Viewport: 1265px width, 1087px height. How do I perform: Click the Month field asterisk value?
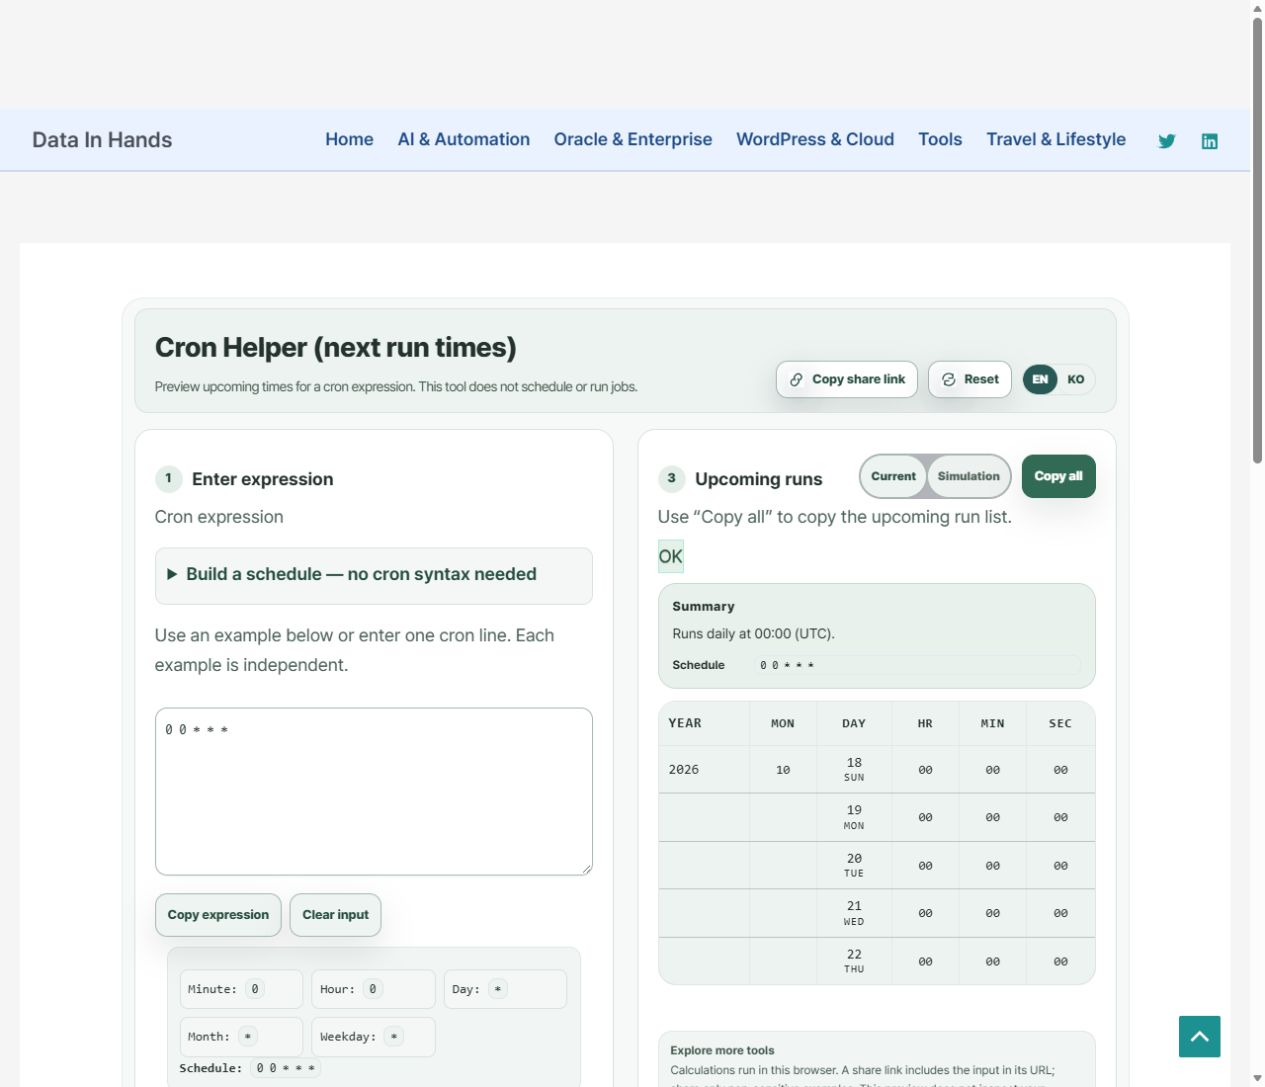tap(248, 1037)
